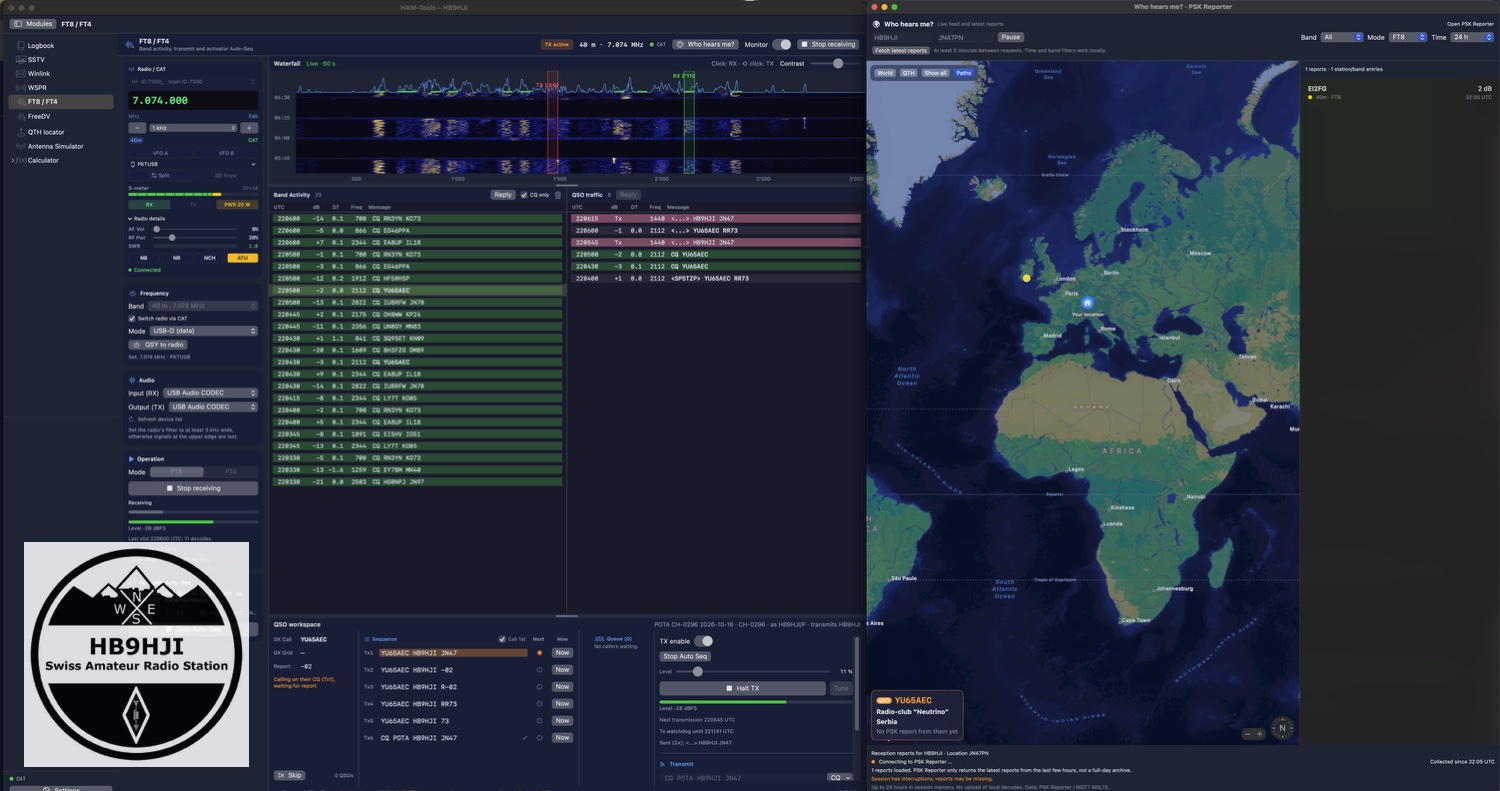Click the Halt TX button
This screenshot has height=791, width=1500.
(x=742, y=688)
